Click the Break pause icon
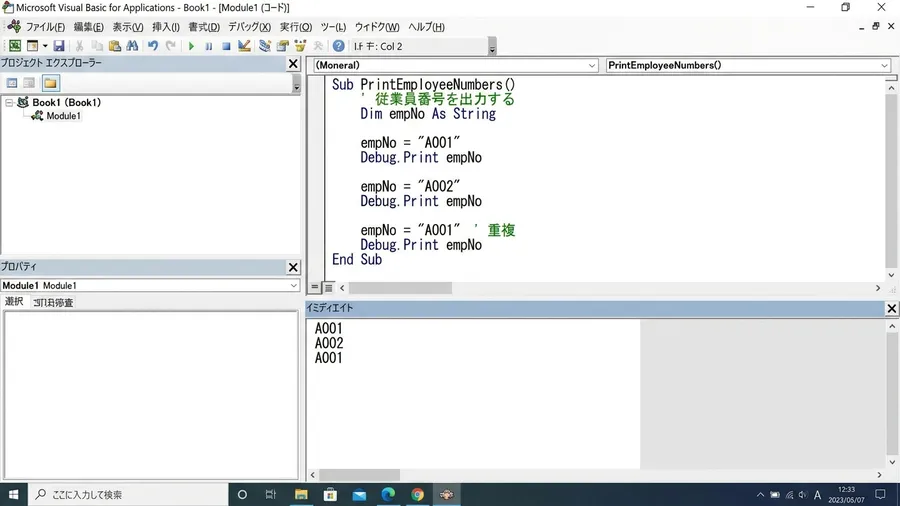900x506 pixels. point(208,46)
